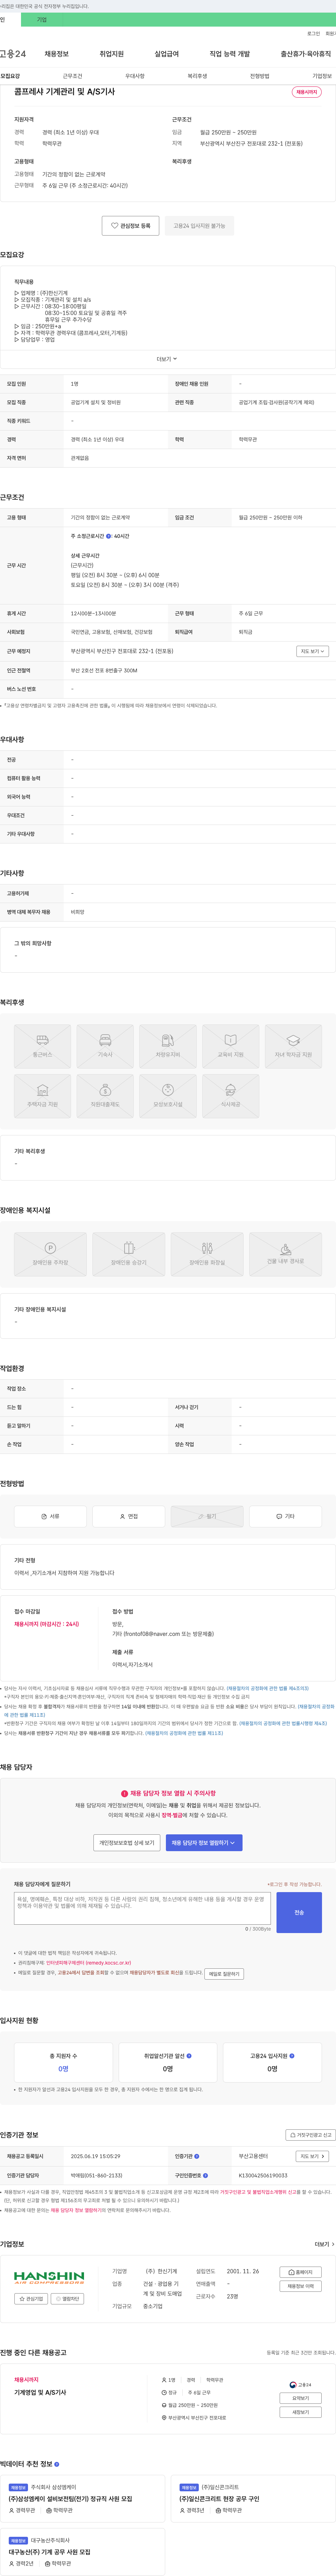336x2576 pixels.
Task: Jump to the 근무조건 section tab
Action: (72, 76)
